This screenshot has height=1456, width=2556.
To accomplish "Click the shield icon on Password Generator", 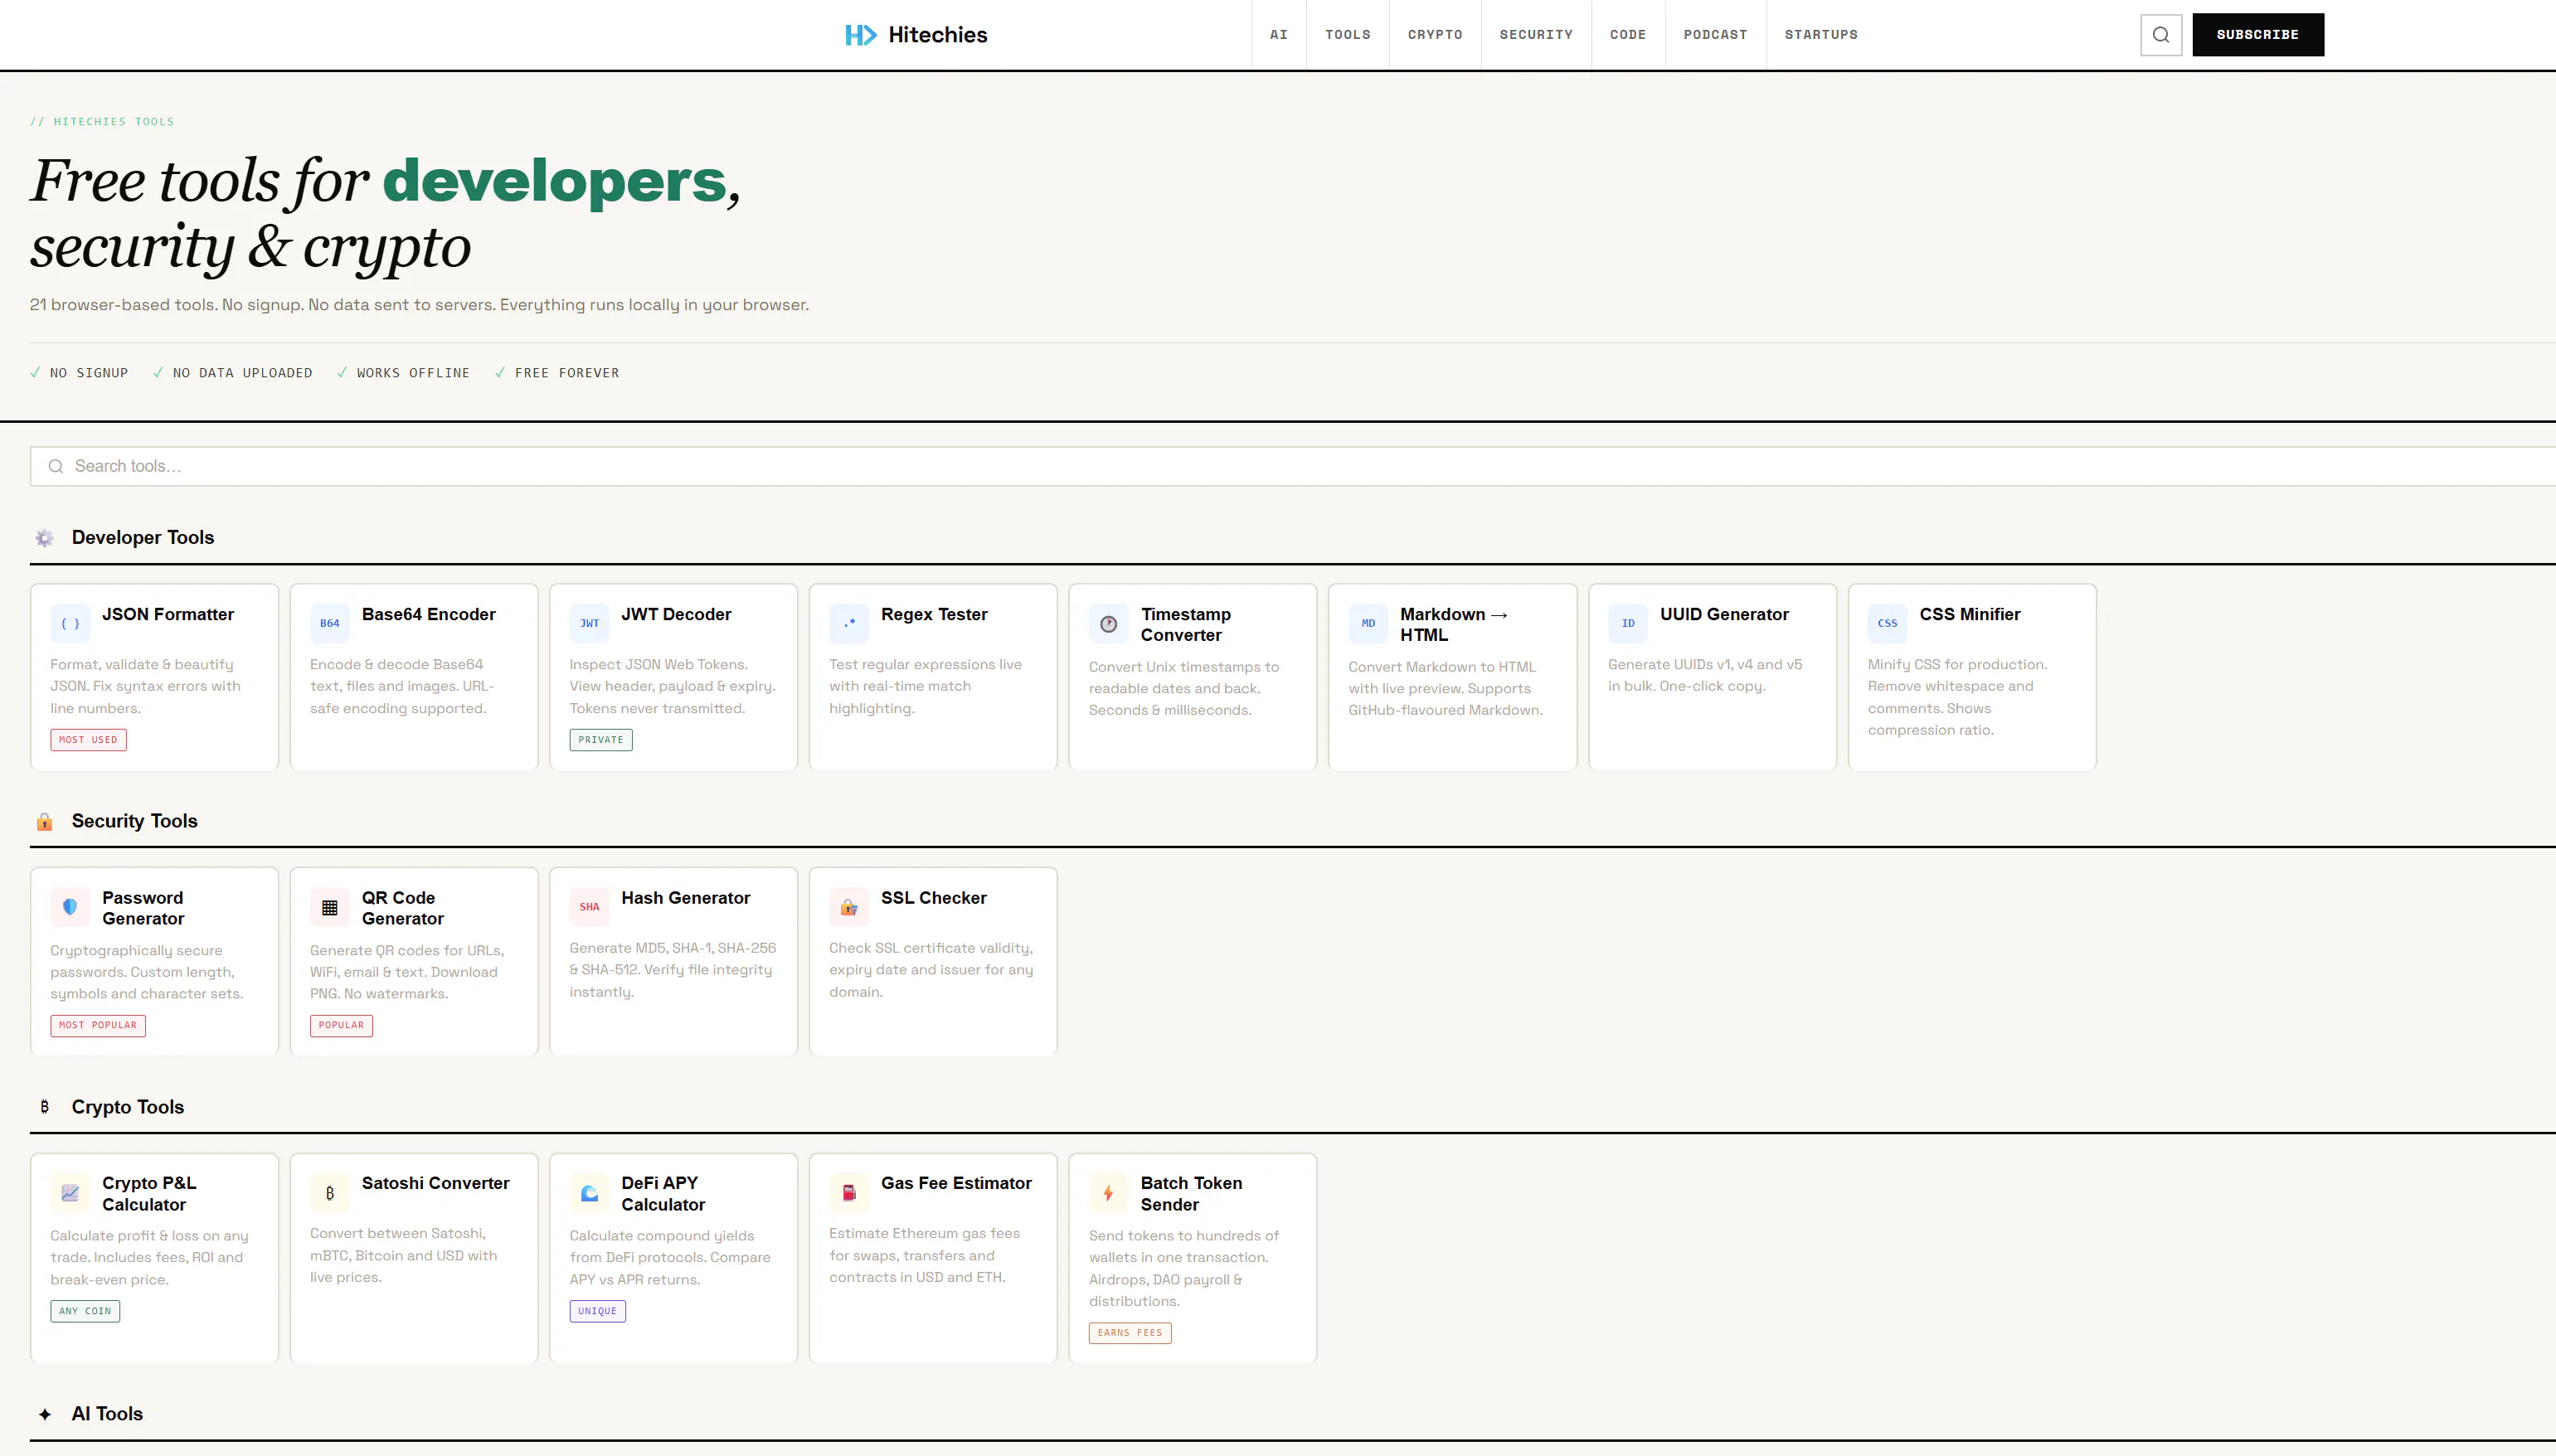I will pos(70,907).
